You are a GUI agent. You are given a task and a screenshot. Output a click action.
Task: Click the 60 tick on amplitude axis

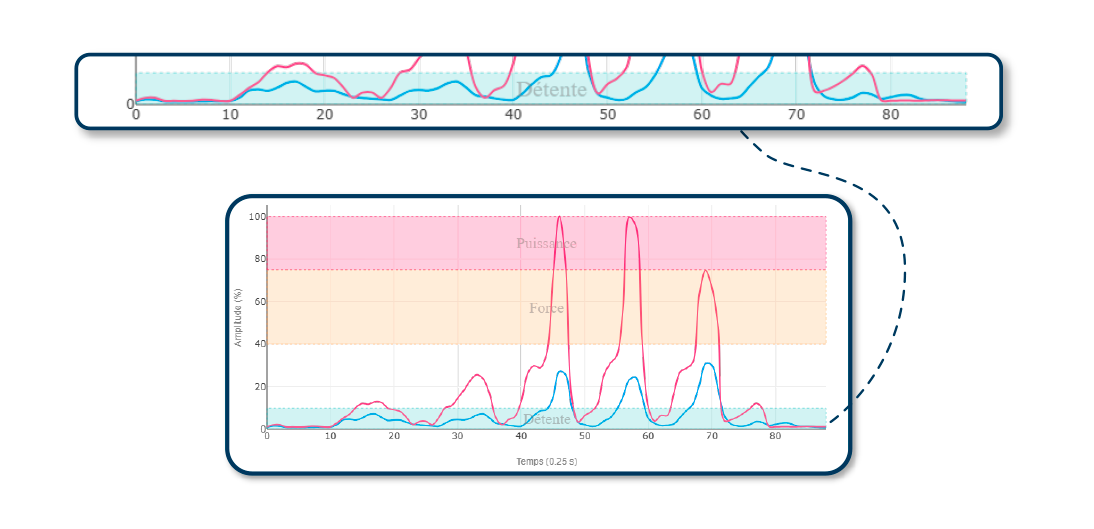[x=259, y=302]
